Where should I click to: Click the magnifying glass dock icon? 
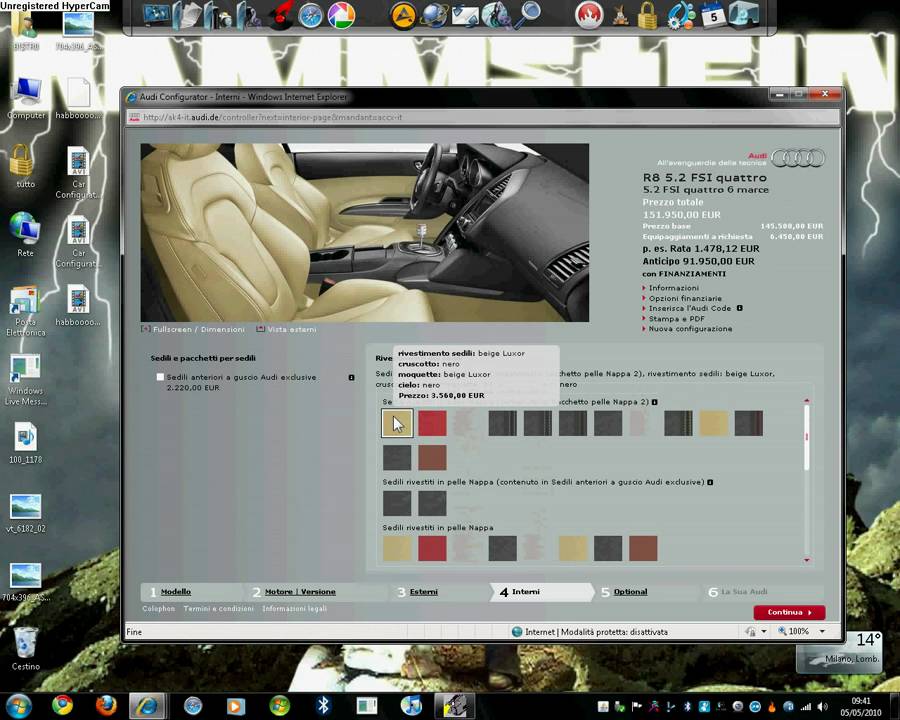click(527, 14)
